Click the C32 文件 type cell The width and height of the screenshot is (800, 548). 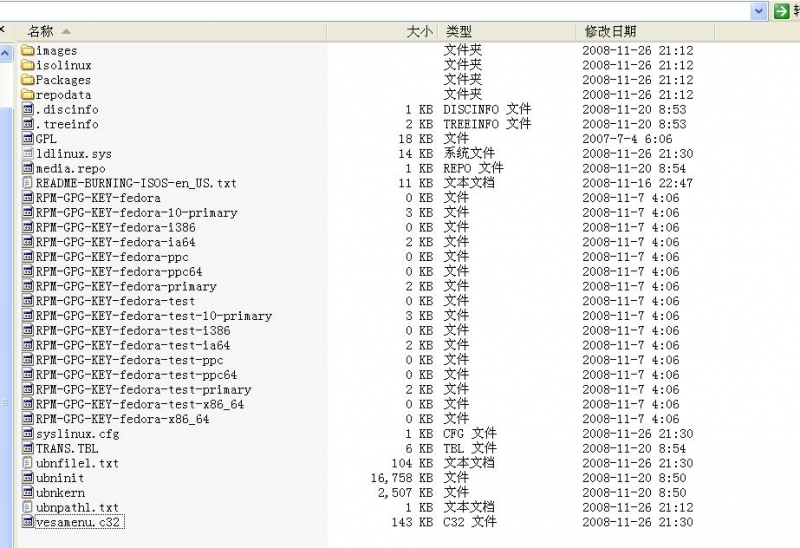(470, 522)
